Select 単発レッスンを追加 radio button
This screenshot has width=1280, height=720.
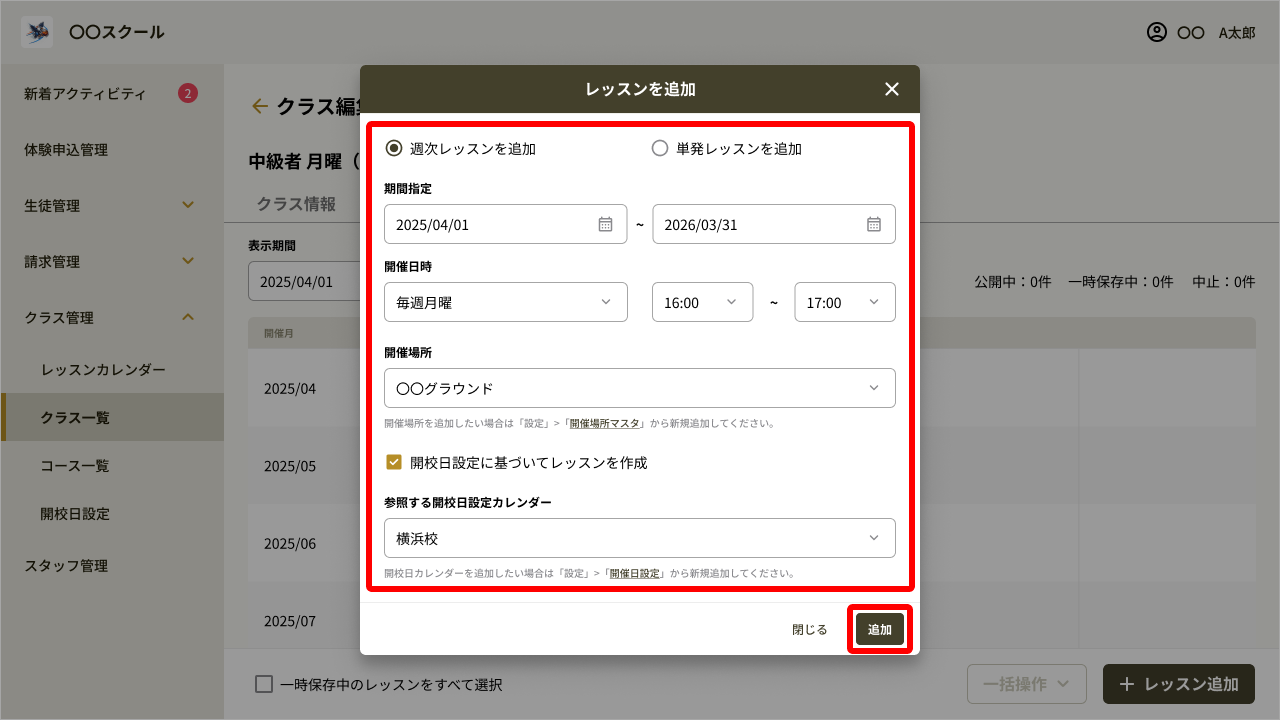660,148
